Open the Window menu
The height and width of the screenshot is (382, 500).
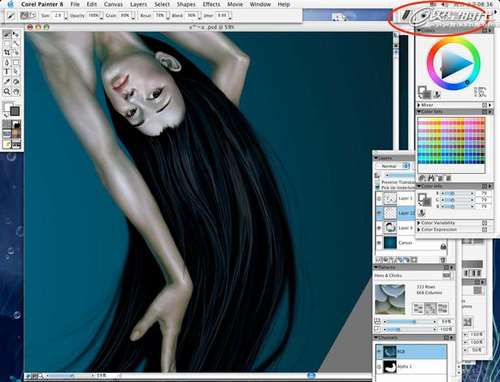click(260, 4)
